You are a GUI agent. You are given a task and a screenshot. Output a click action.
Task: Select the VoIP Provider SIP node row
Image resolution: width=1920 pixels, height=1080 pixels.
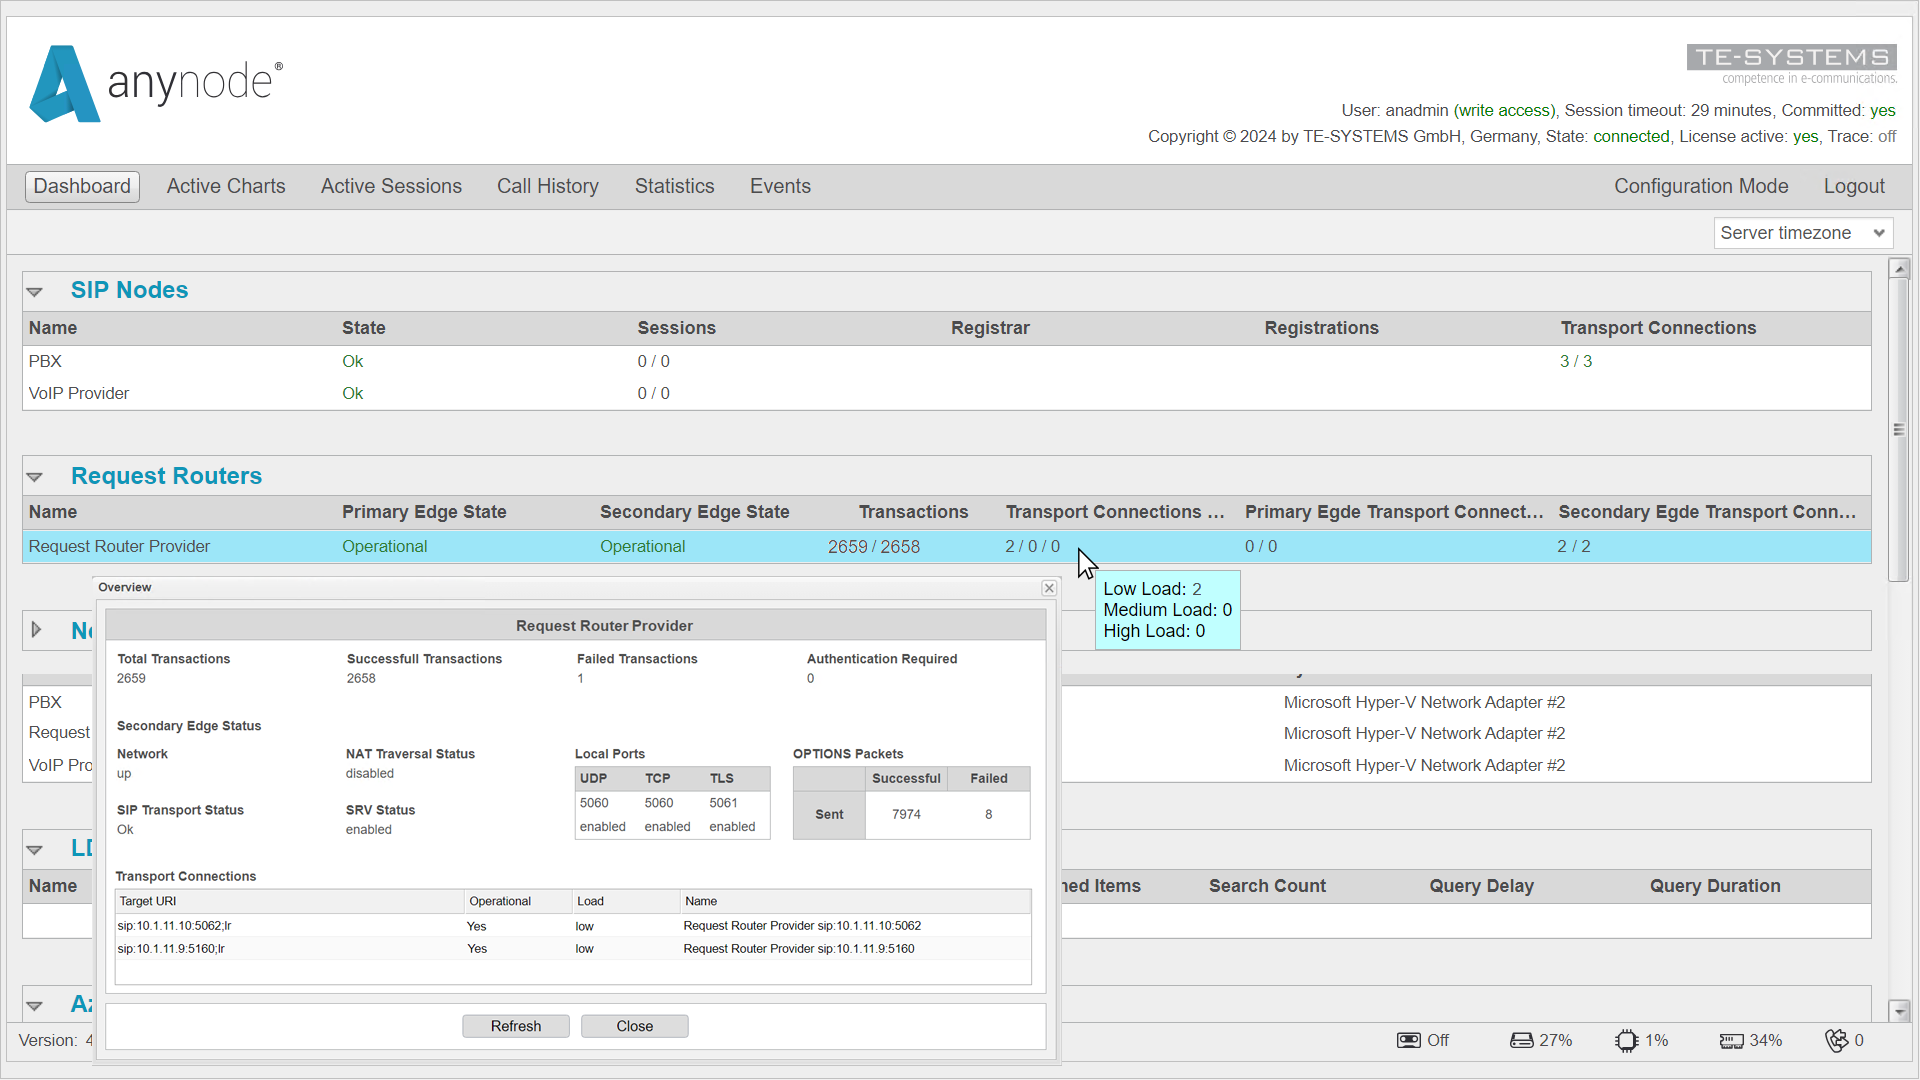point(947,394)
